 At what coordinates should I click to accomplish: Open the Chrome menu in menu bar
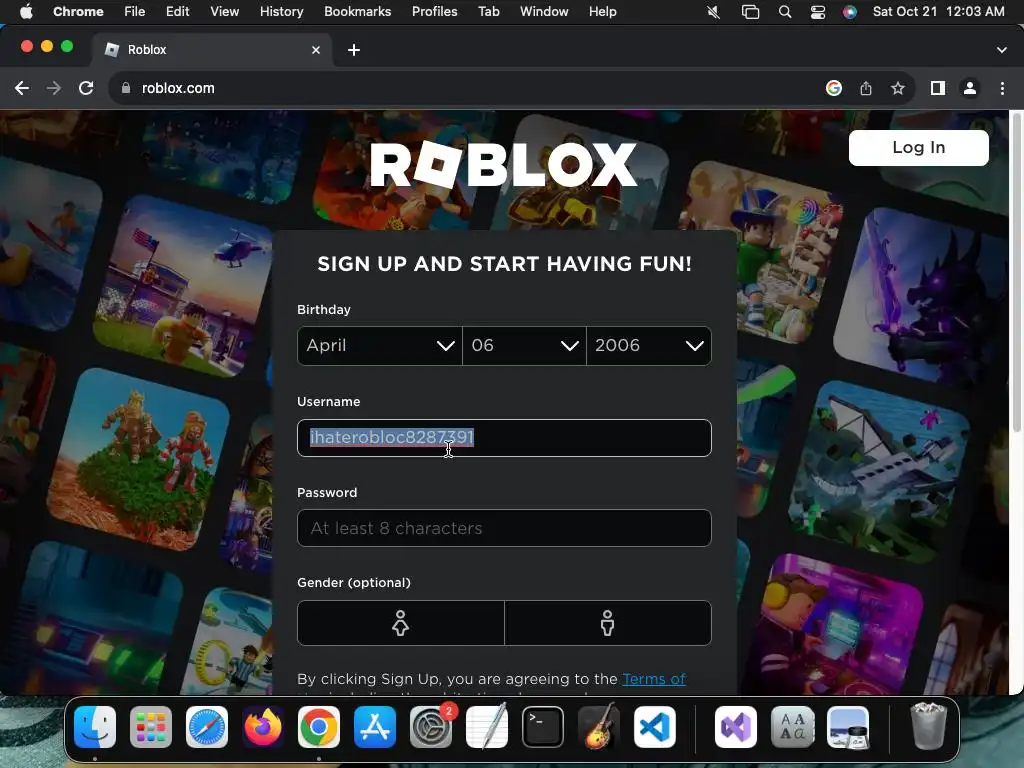coord(78,12)
